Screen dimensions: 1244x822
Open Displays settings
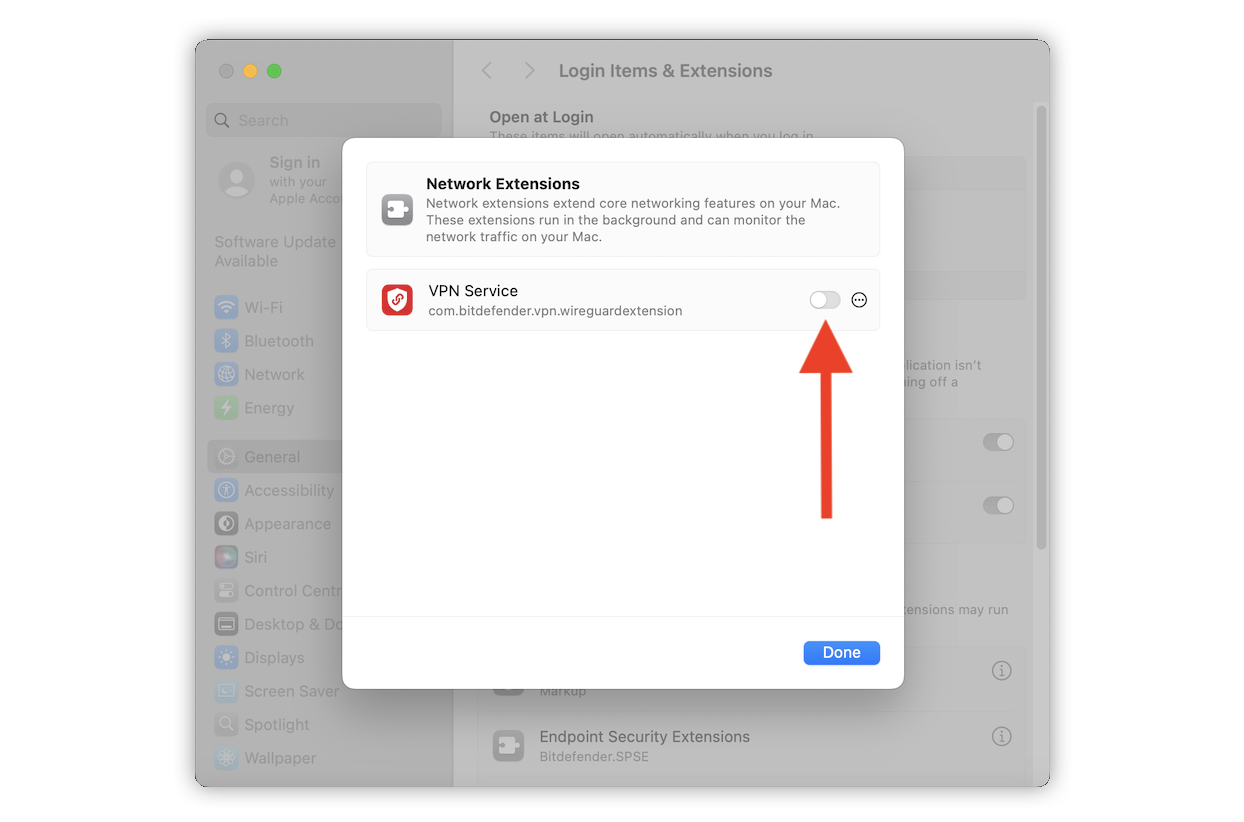tap(275, 658)
